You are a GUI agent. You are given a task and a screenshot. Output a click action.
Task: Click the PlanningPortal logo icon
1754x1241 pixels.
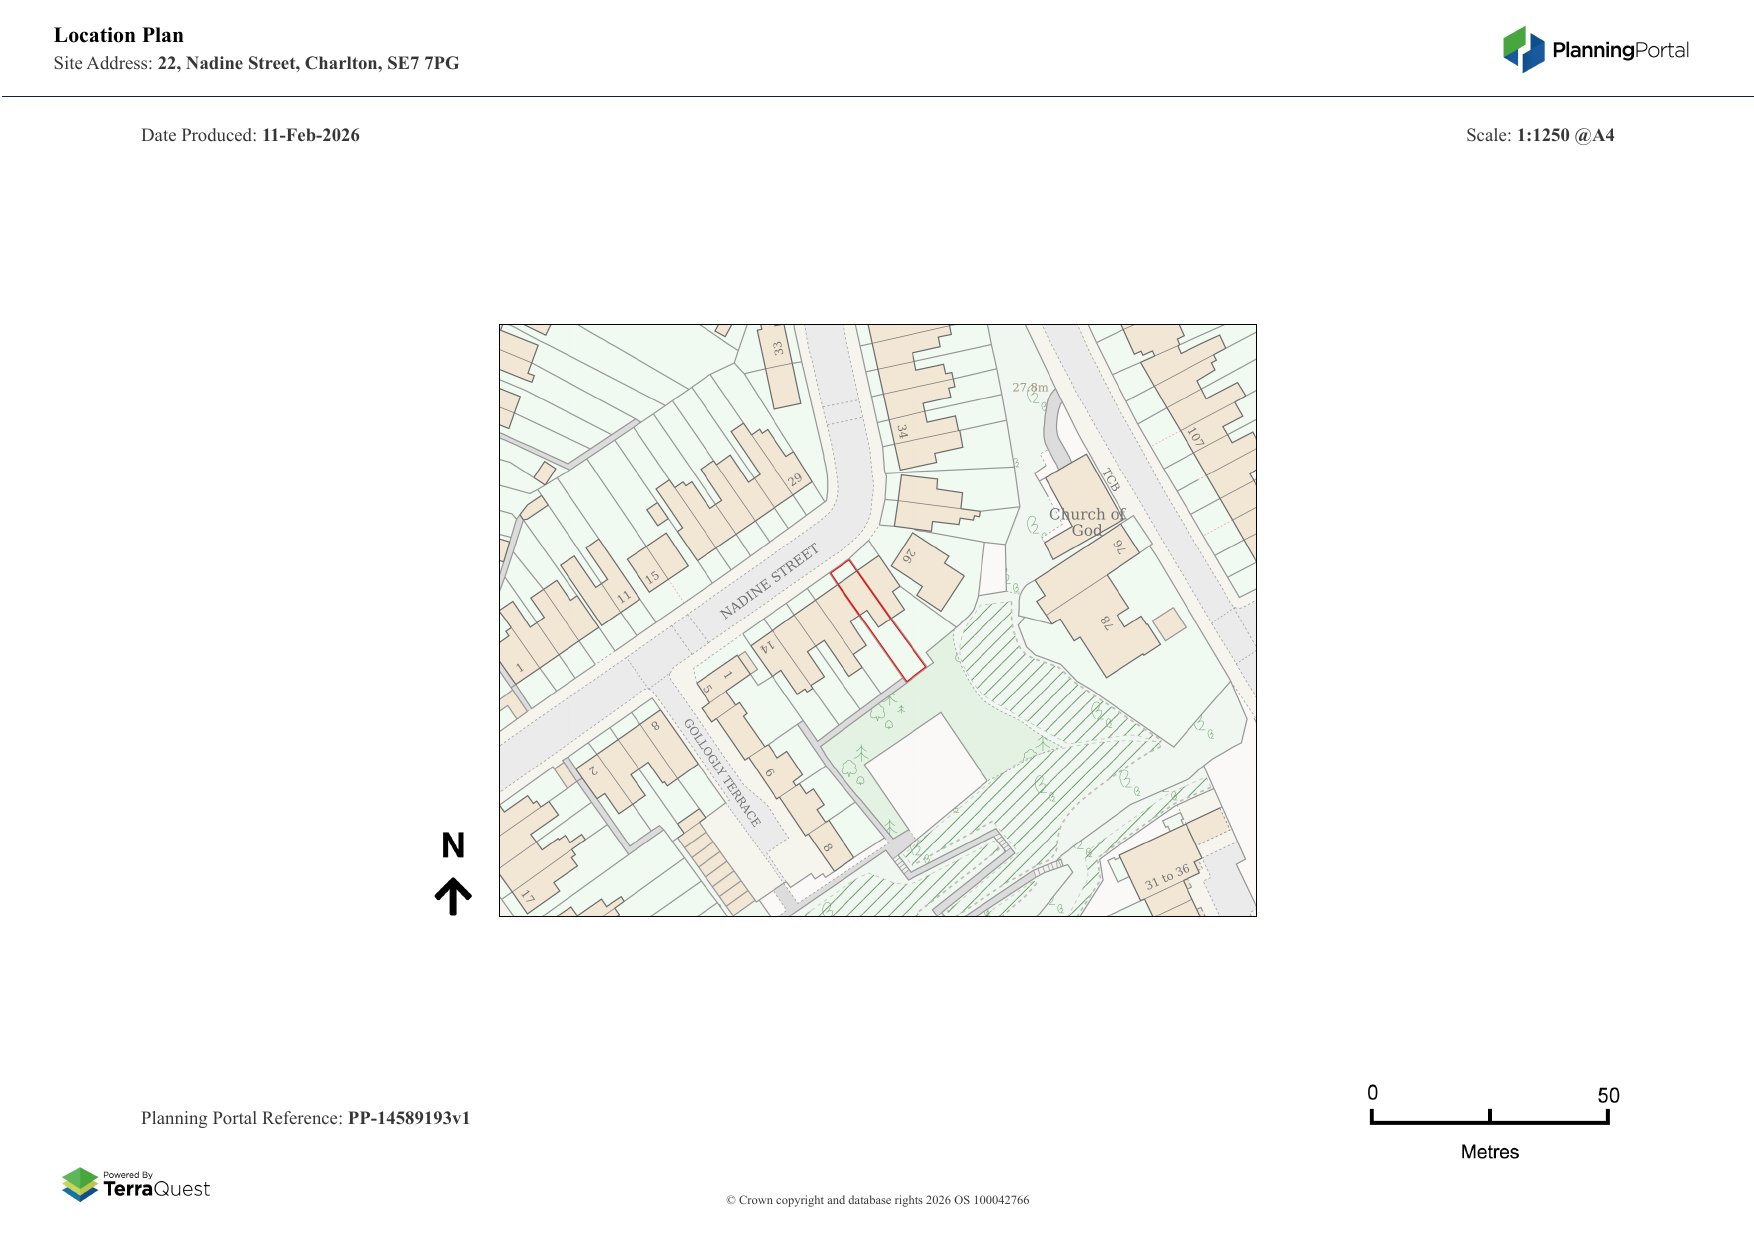tap(1523, 50)
